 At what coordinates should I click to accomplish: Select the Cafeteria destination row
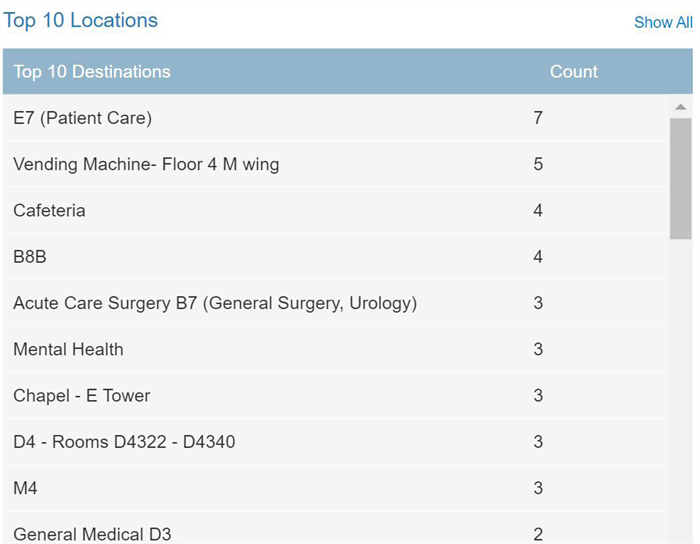point(336,210)
